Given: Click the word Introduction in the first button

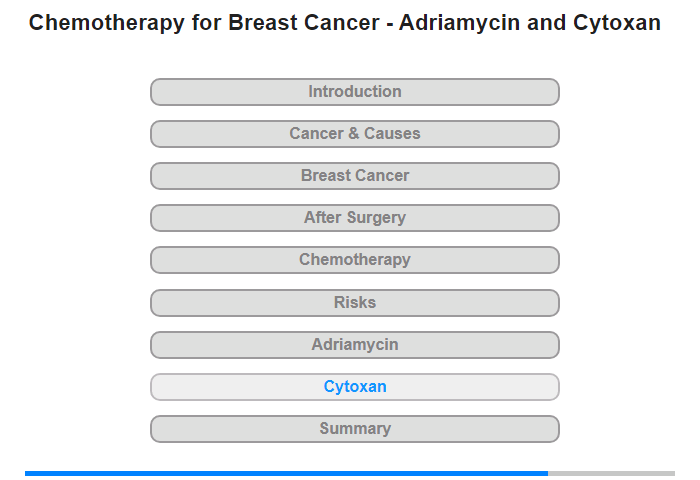Looking at the screenshot, I should click(355, 92).
